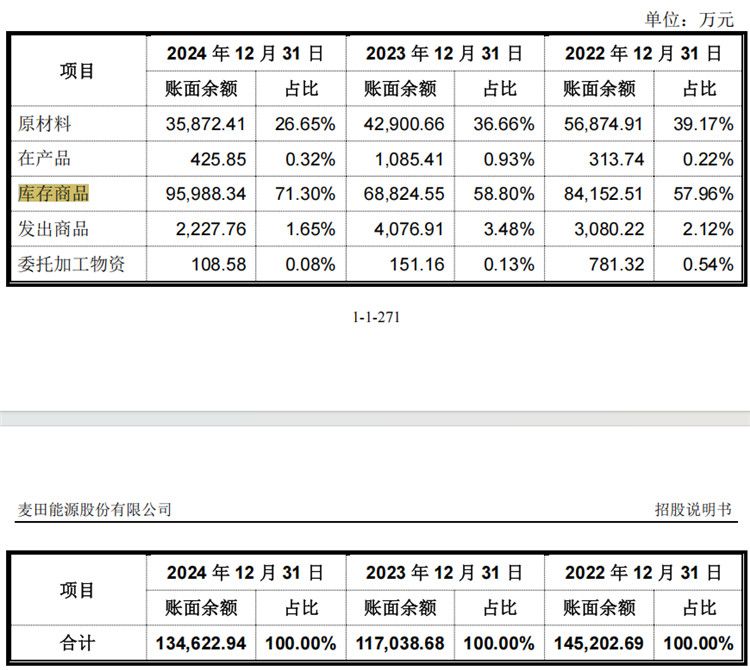Viewport: 750px width, 670px height.
Task: Click the 麦田能源股份有限公司 page header
Action: pyautogui.click(x=95, y=510)
